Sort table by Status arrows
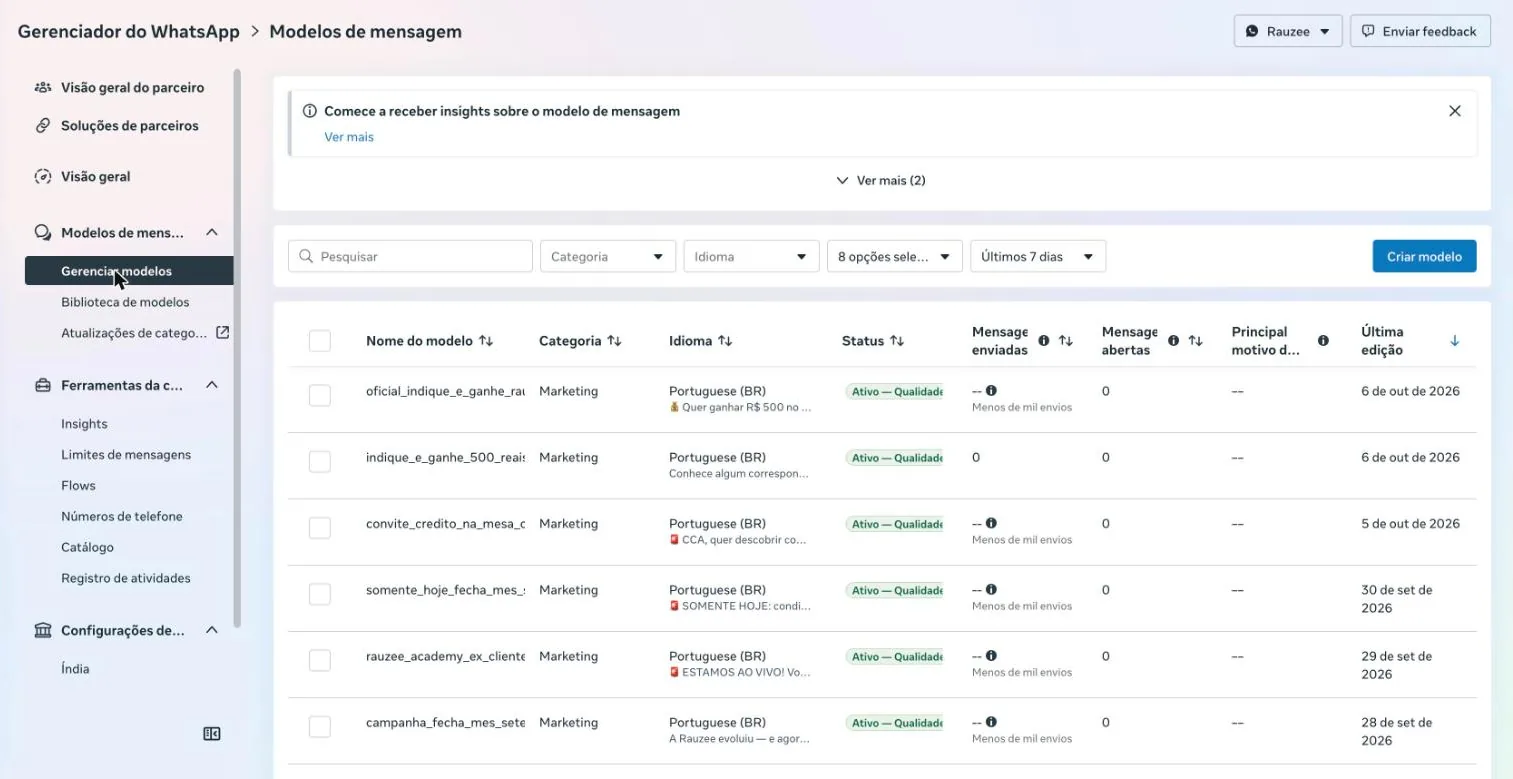 [x=897, y=341]
